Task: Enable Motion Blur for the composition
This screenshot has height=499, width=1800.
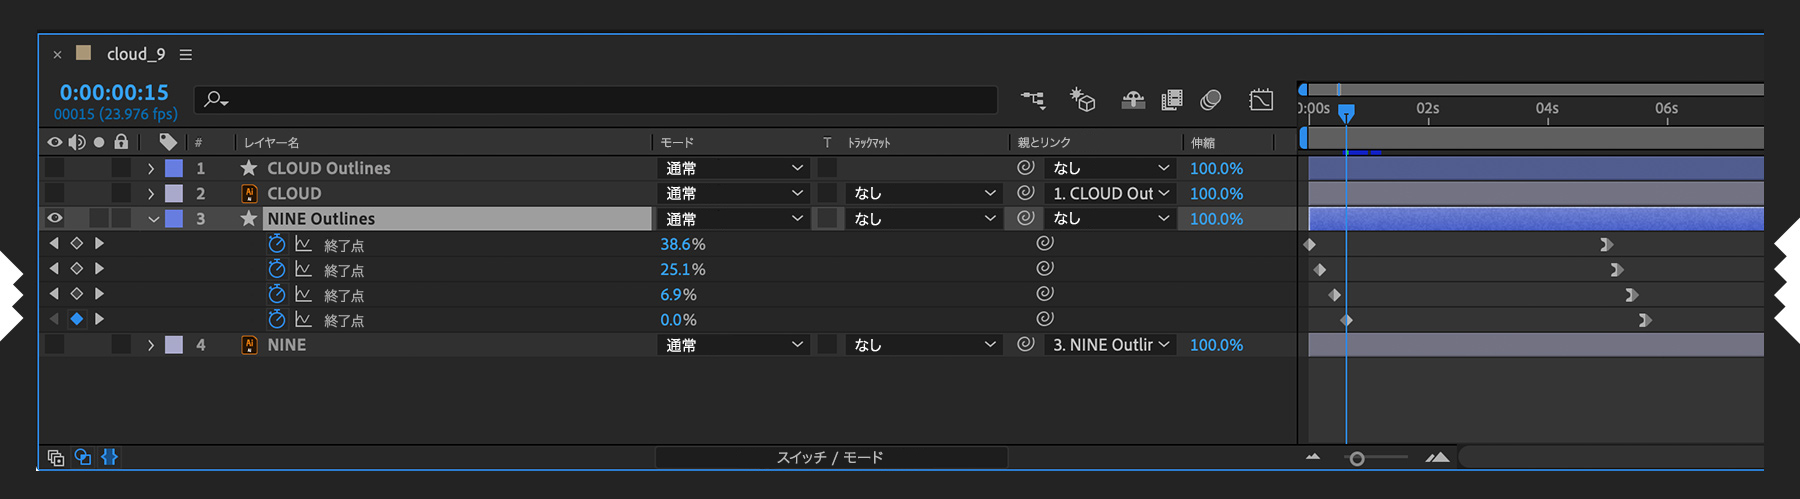Action: point(1211,99)
